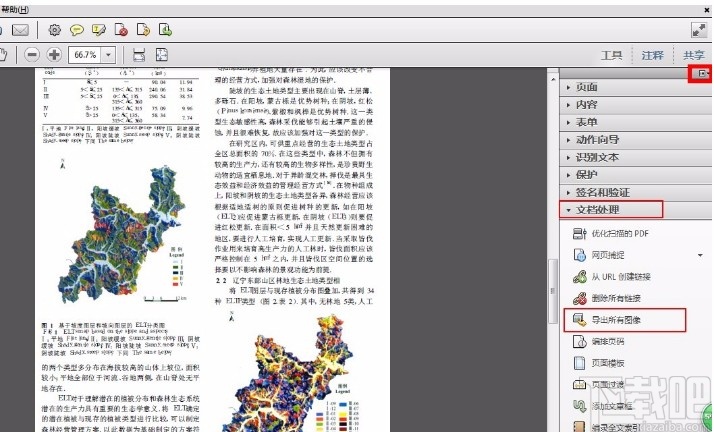
Task: Collapse the 文档处理 section
Action: tap(635, 210)
